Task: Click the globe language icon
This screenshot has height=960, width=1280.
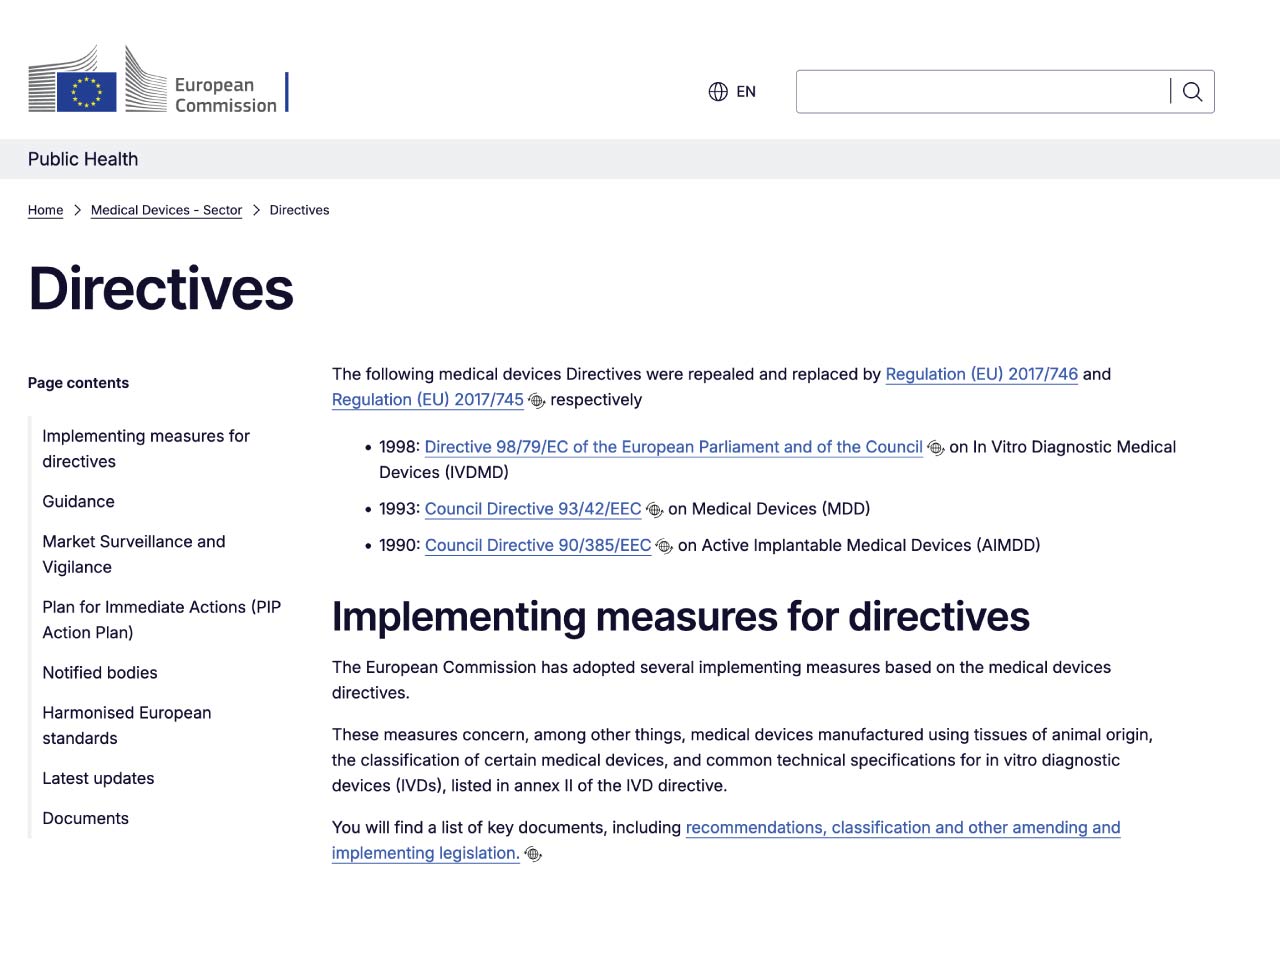Action: [x=718, y=92]
